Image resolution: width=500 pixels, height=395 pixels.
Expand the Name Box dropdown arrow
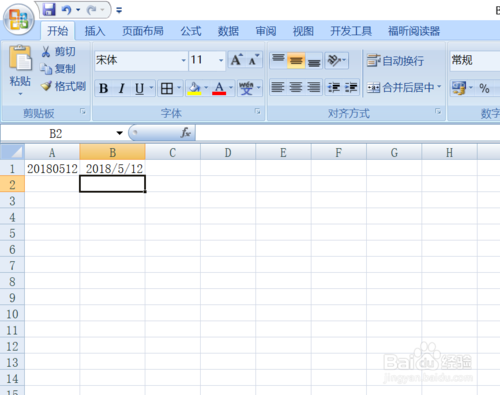click(x=120, y=133)
